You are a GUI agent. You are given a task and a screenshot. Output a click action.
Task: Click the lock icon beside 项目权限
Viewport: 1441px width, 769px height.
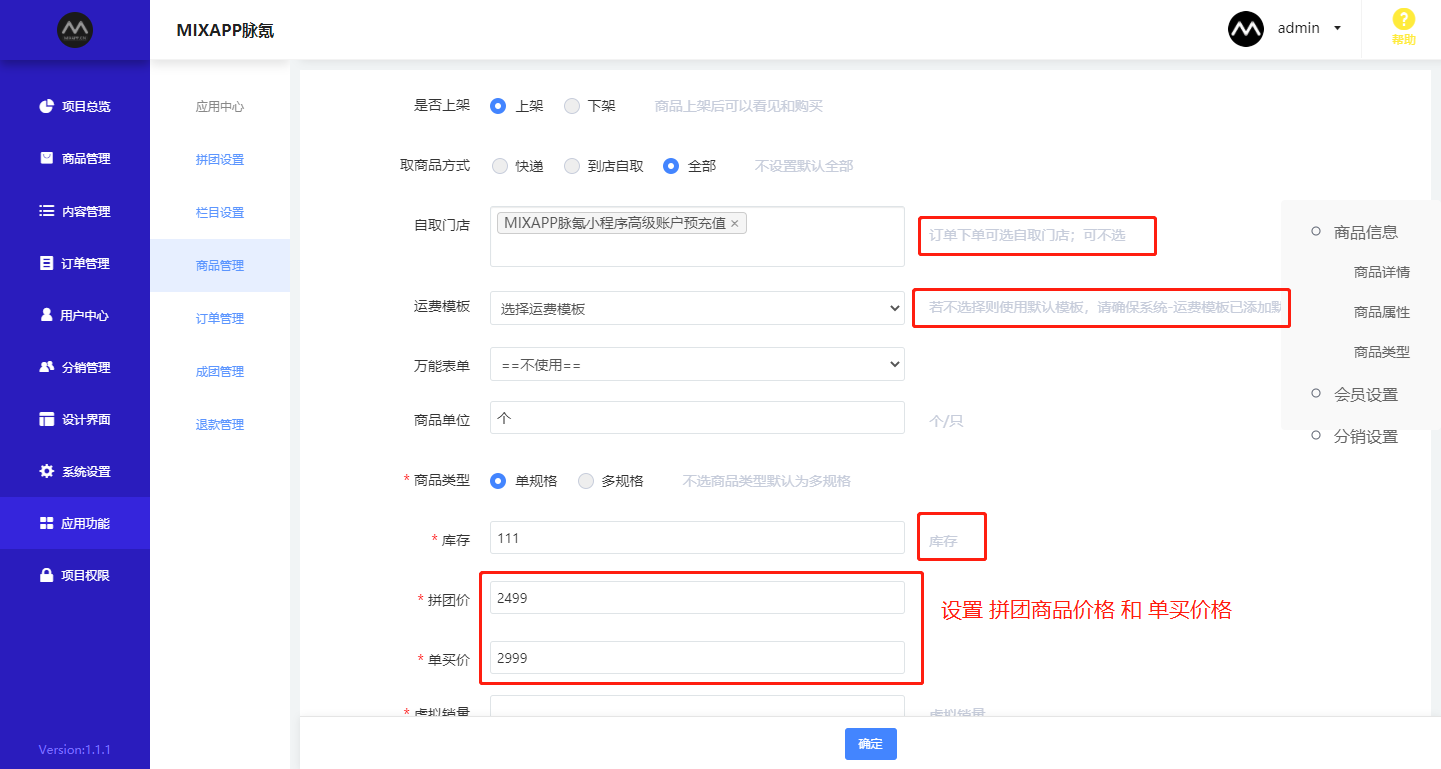click(x=46, y=575)
